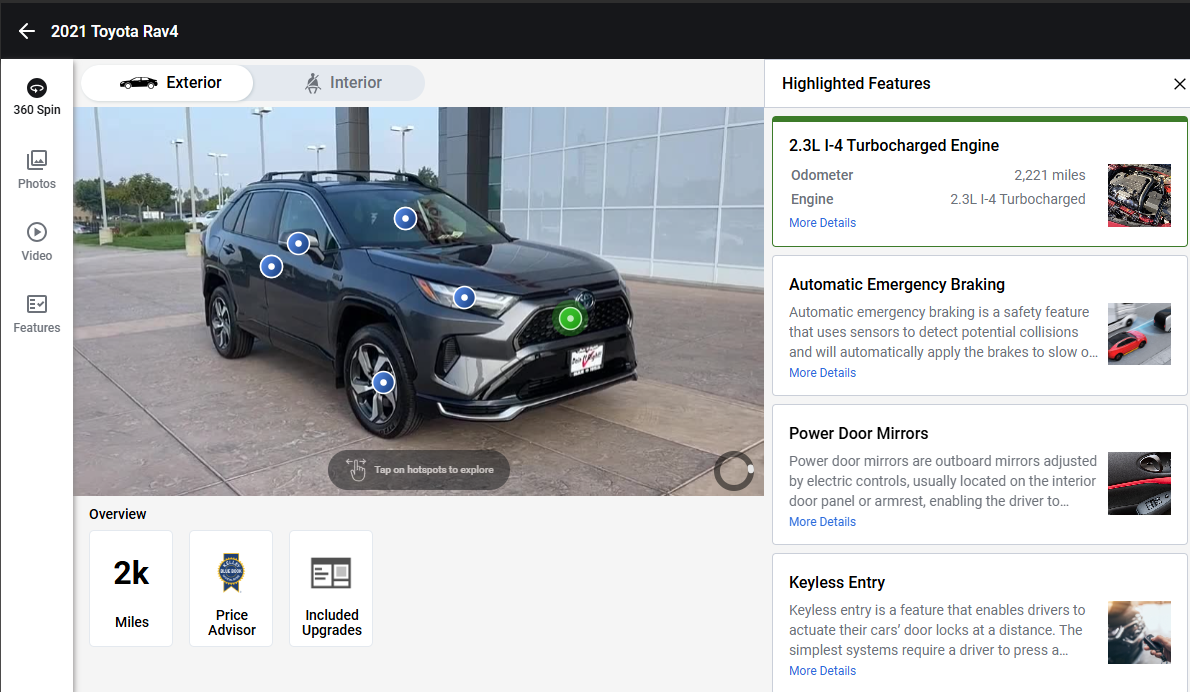Viewport: 1190px width, 692px height.
Task: Open More Details for Power Door Mirrors
Action: [822, 521]
